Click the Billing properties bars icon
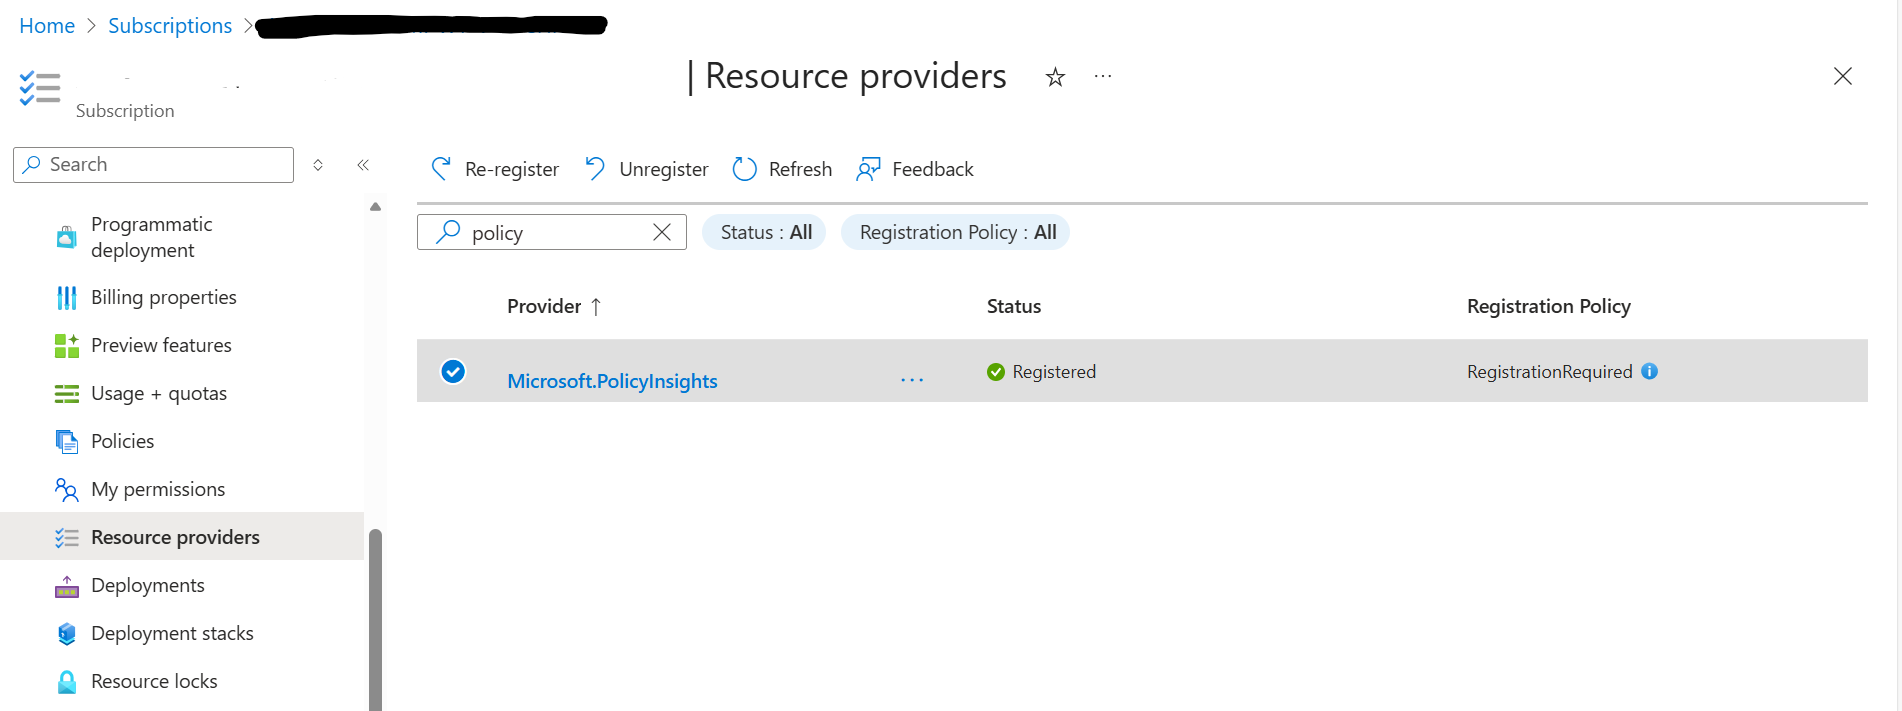The height and width of the screenshot is (711, 1902). (67, 297)
